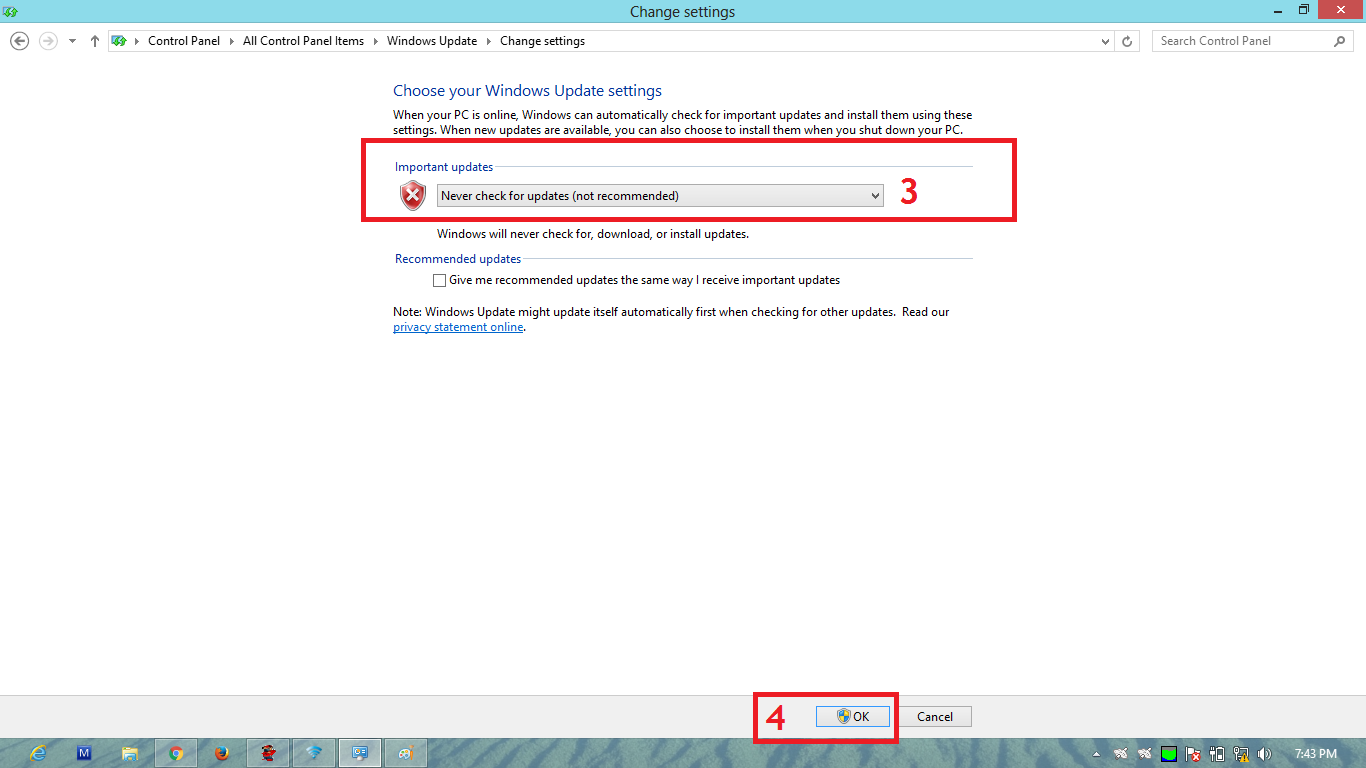Screen dimensions: 1366x768
Task: Click the Control Panel taskbar button
Action: [x=360, y=753]
